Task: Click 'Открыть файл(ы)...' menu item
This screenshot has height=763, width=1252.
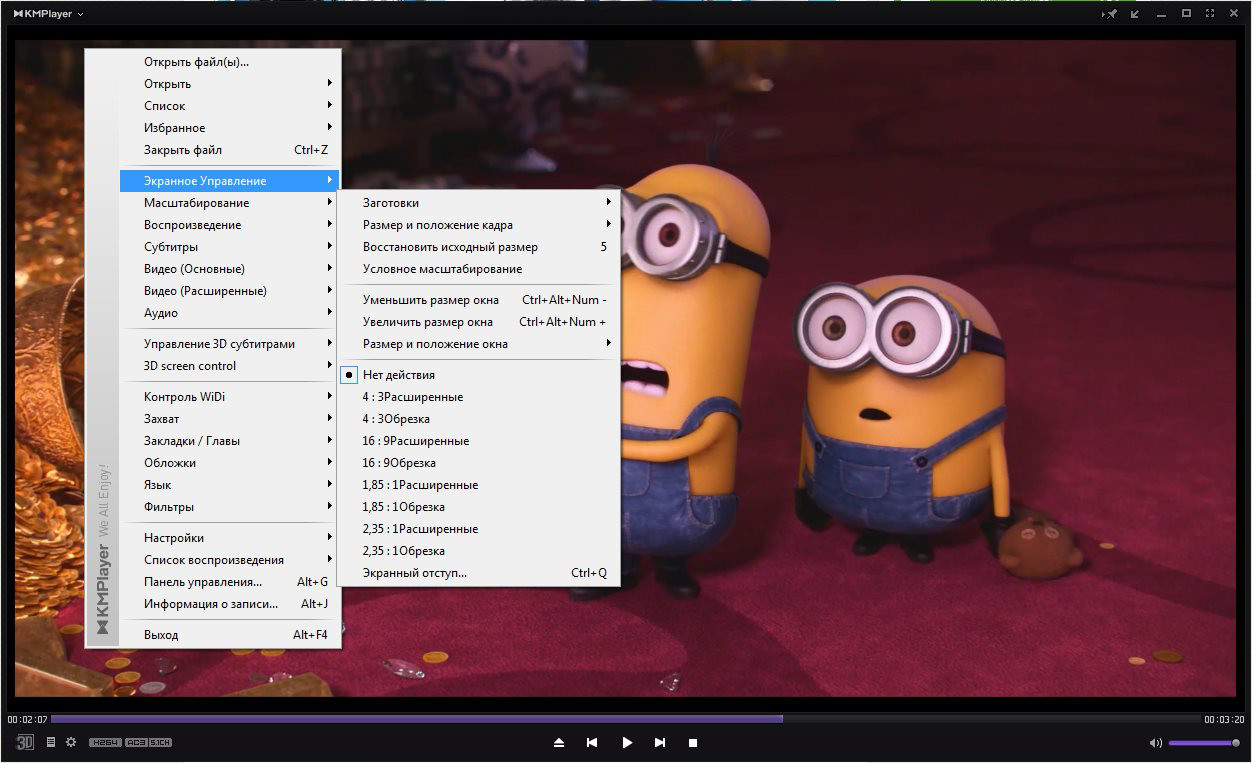Action: coord(229,62)
